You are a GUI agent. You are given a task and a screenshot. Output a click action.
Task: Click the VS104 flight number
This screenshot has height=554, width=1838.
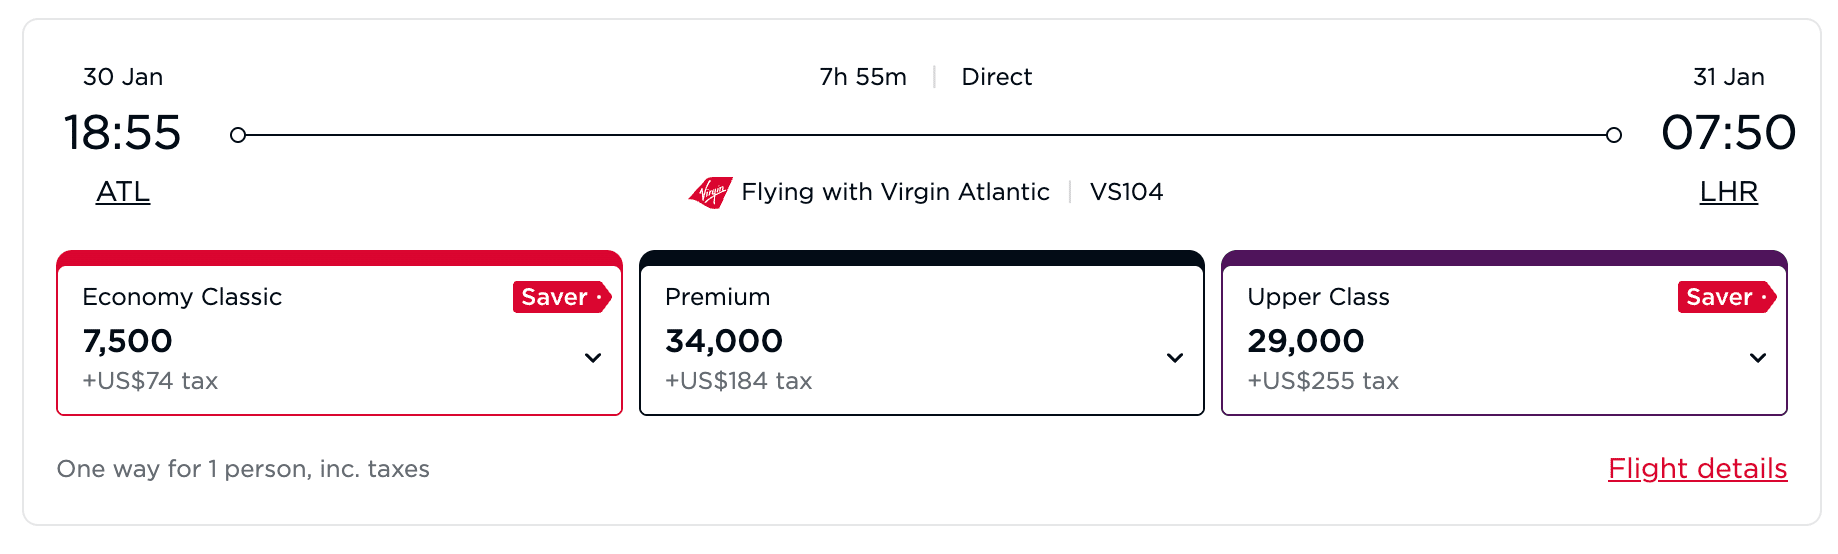(x=1127, y=192)
